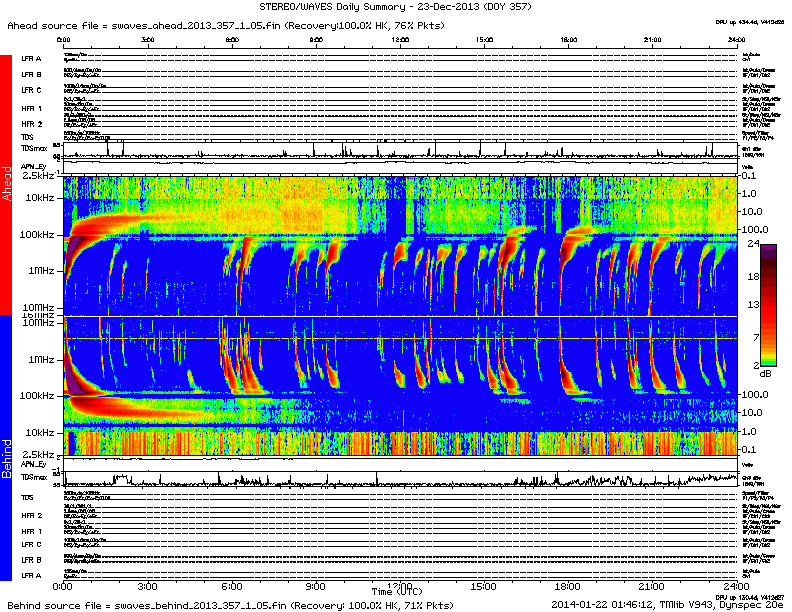Image resolution: width=792 pixels, height=612 pixels.
Task: Click the upper 100kHz frequency axis label
Action: (40, 236)
